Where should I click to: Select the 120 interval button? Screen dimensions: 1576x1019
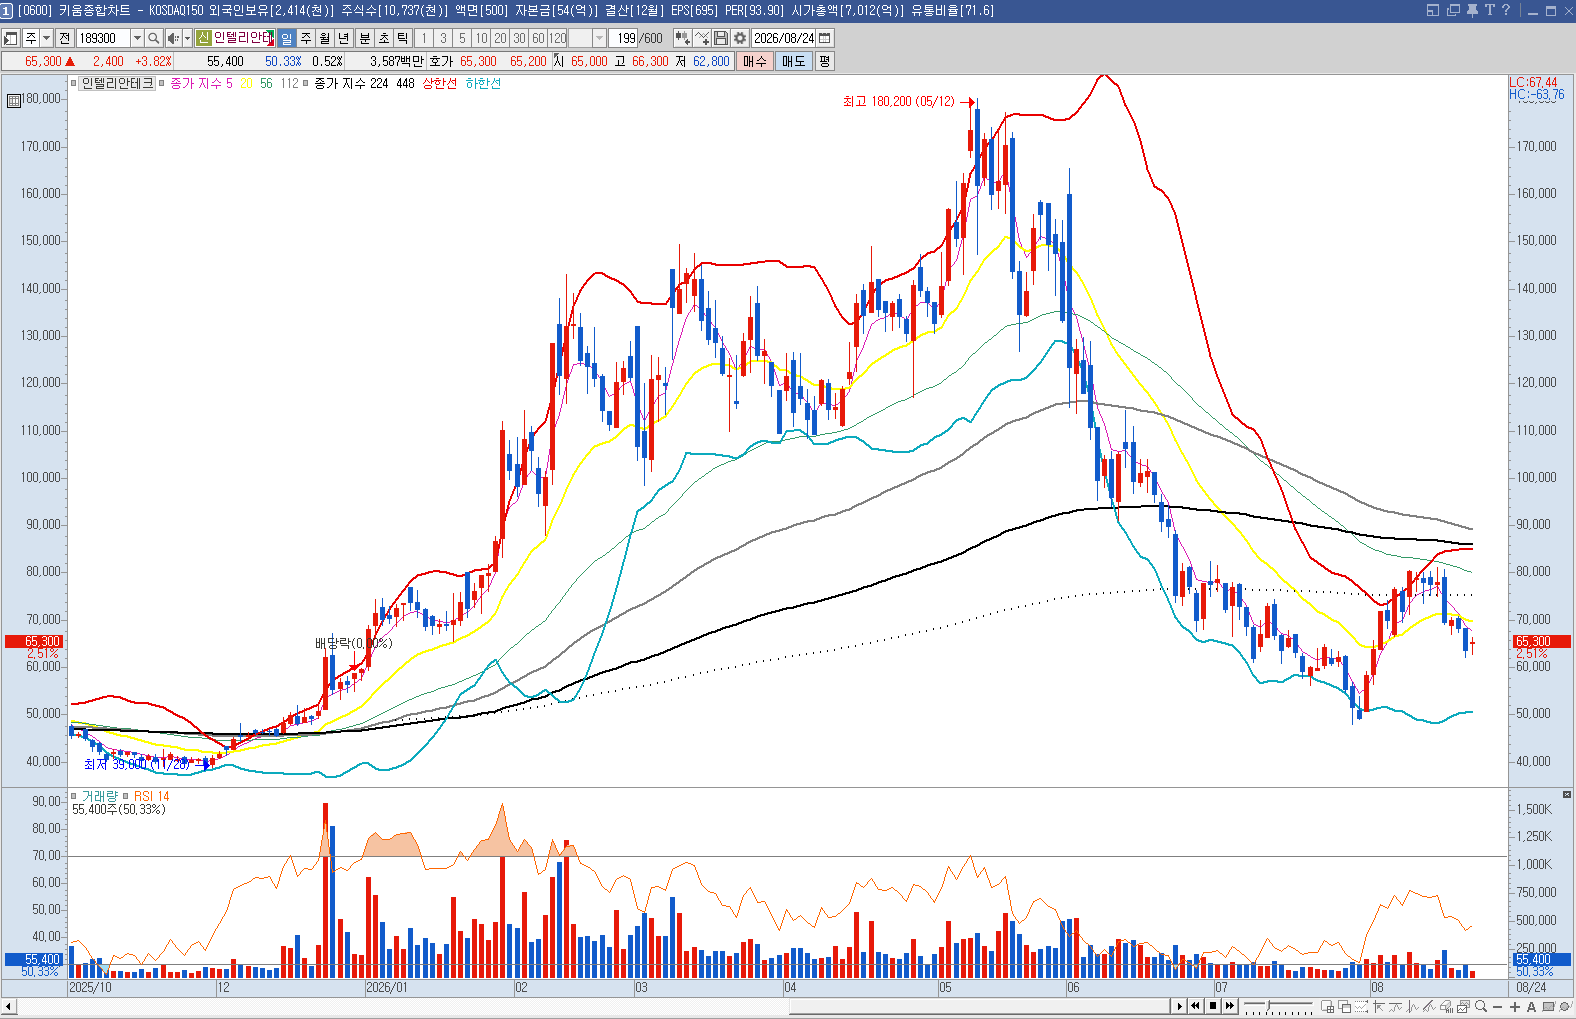click(x=557, y=38)
